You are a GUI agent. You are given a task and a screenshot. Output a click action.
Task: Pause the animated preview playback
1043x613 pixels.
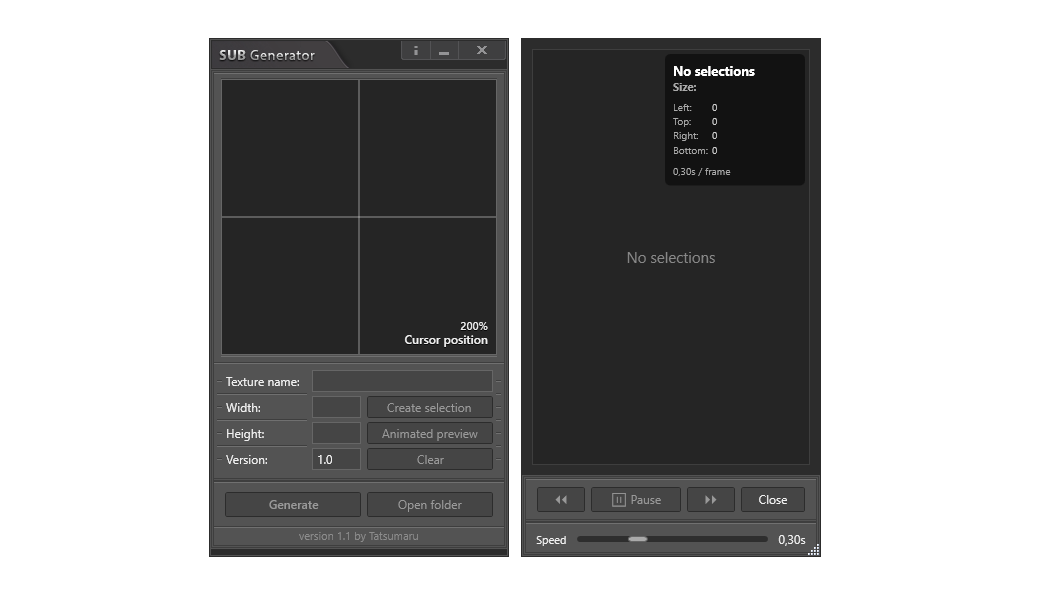[x=636, y=499]
